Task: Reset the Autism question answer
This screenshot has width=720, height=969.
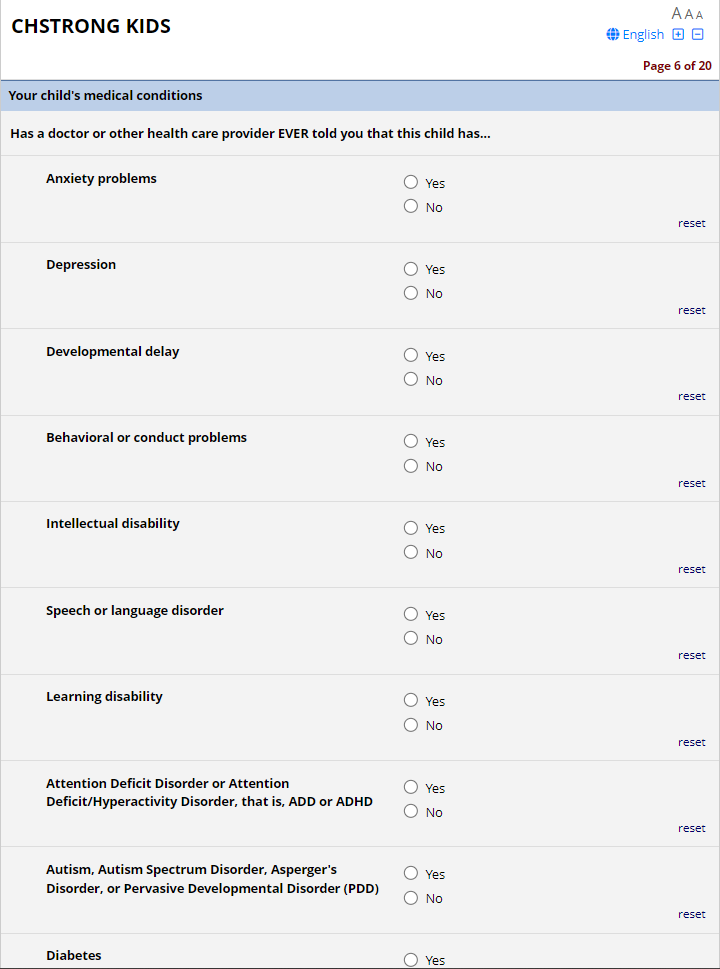Action: tap(691, 914)
